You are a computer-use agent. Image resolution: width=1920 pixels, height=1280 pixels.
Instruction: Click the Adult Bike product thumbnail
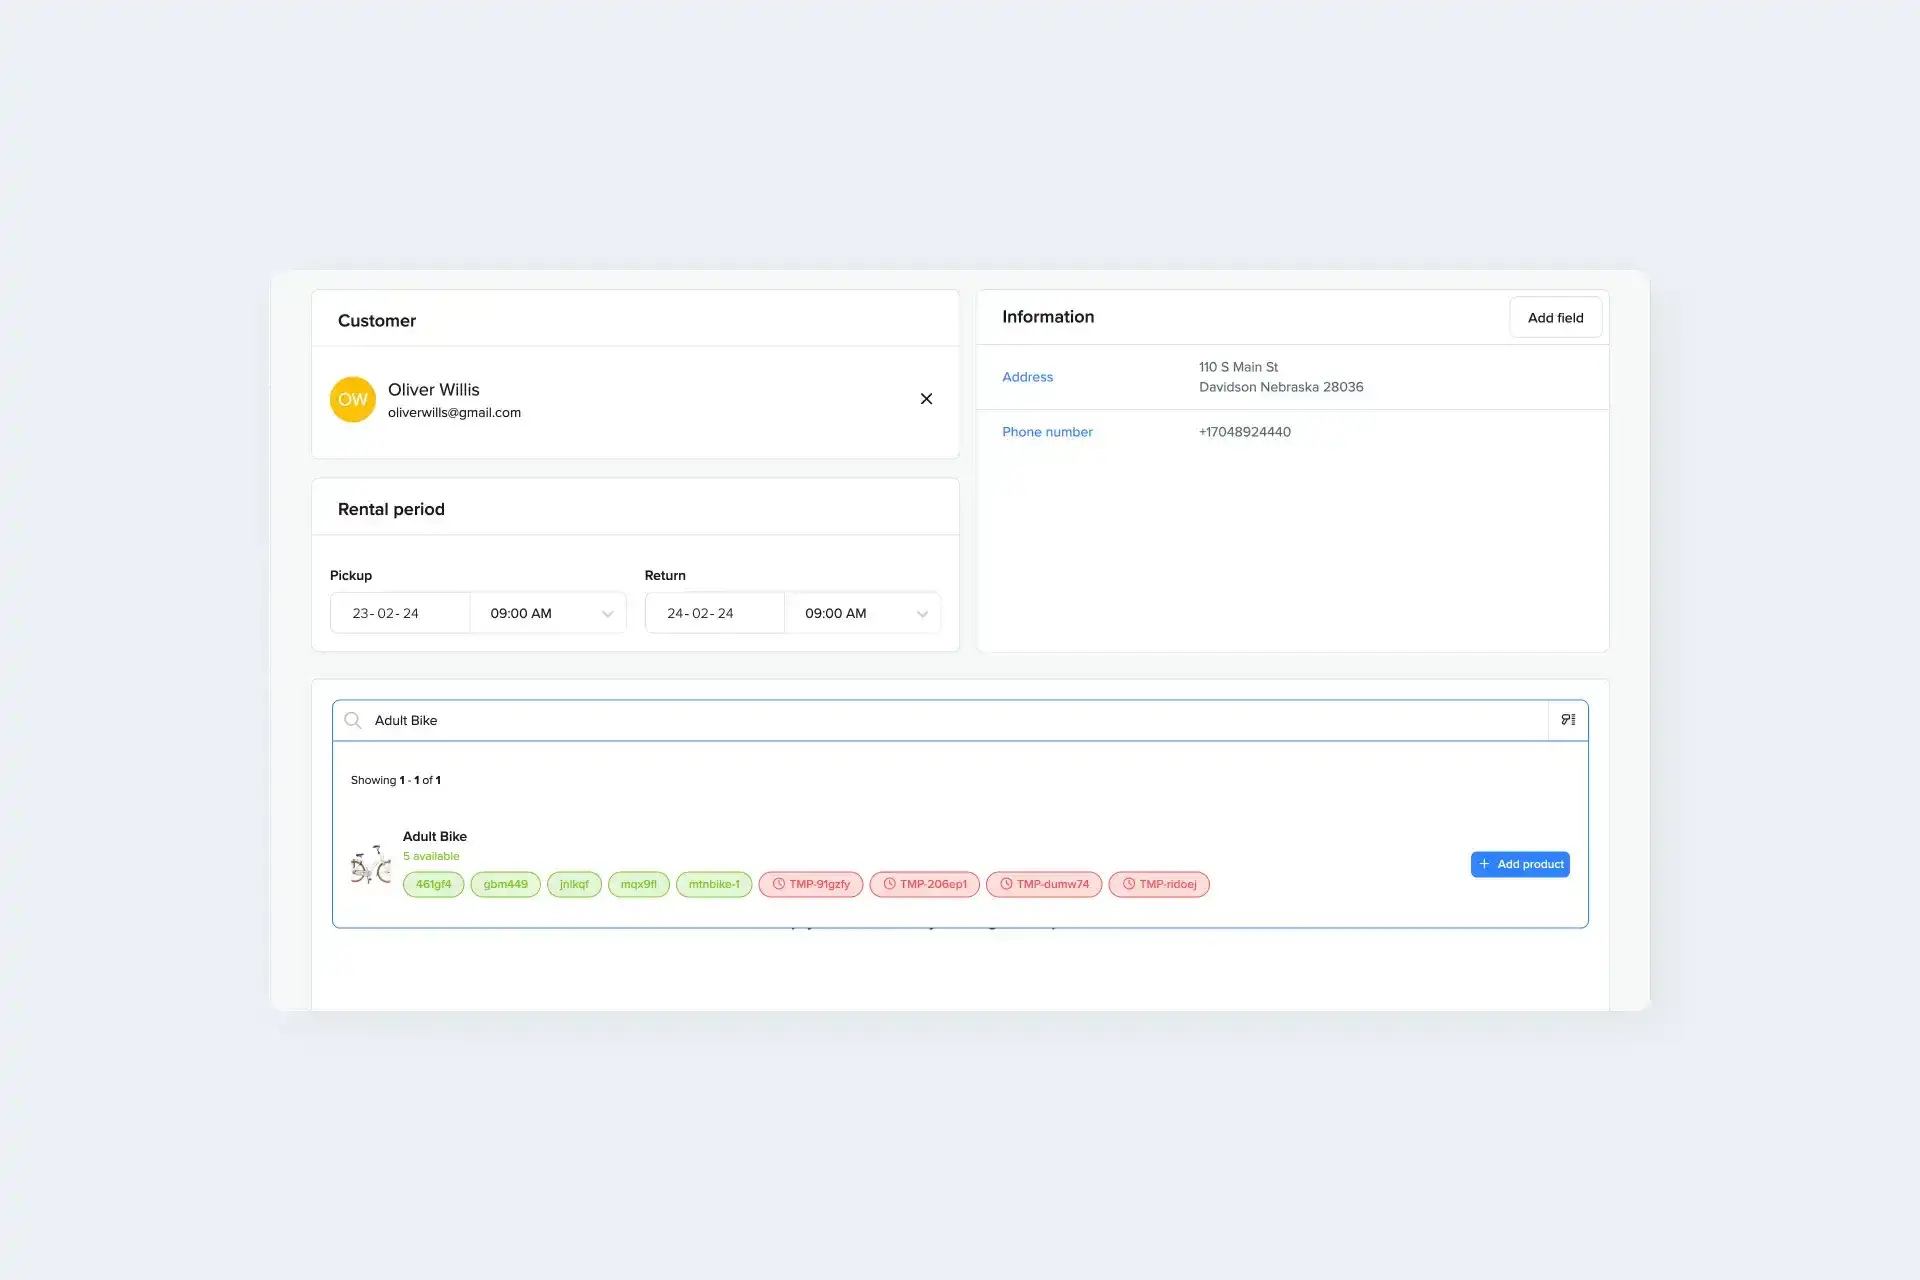point(371,865)
